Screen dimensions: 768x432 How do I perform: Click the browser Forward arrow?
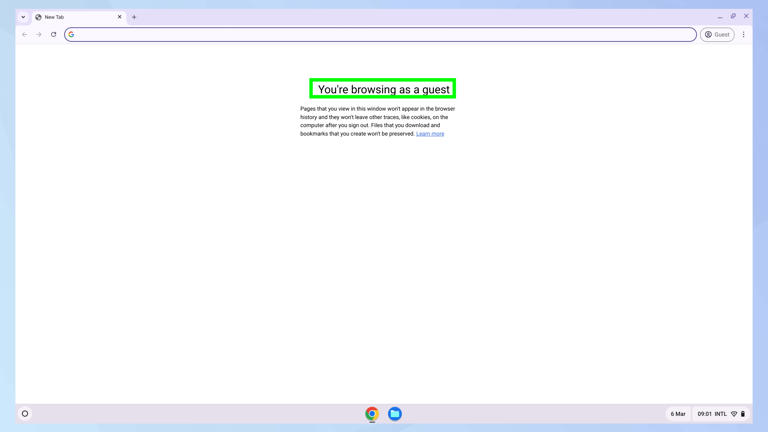(x=39, y=35)
